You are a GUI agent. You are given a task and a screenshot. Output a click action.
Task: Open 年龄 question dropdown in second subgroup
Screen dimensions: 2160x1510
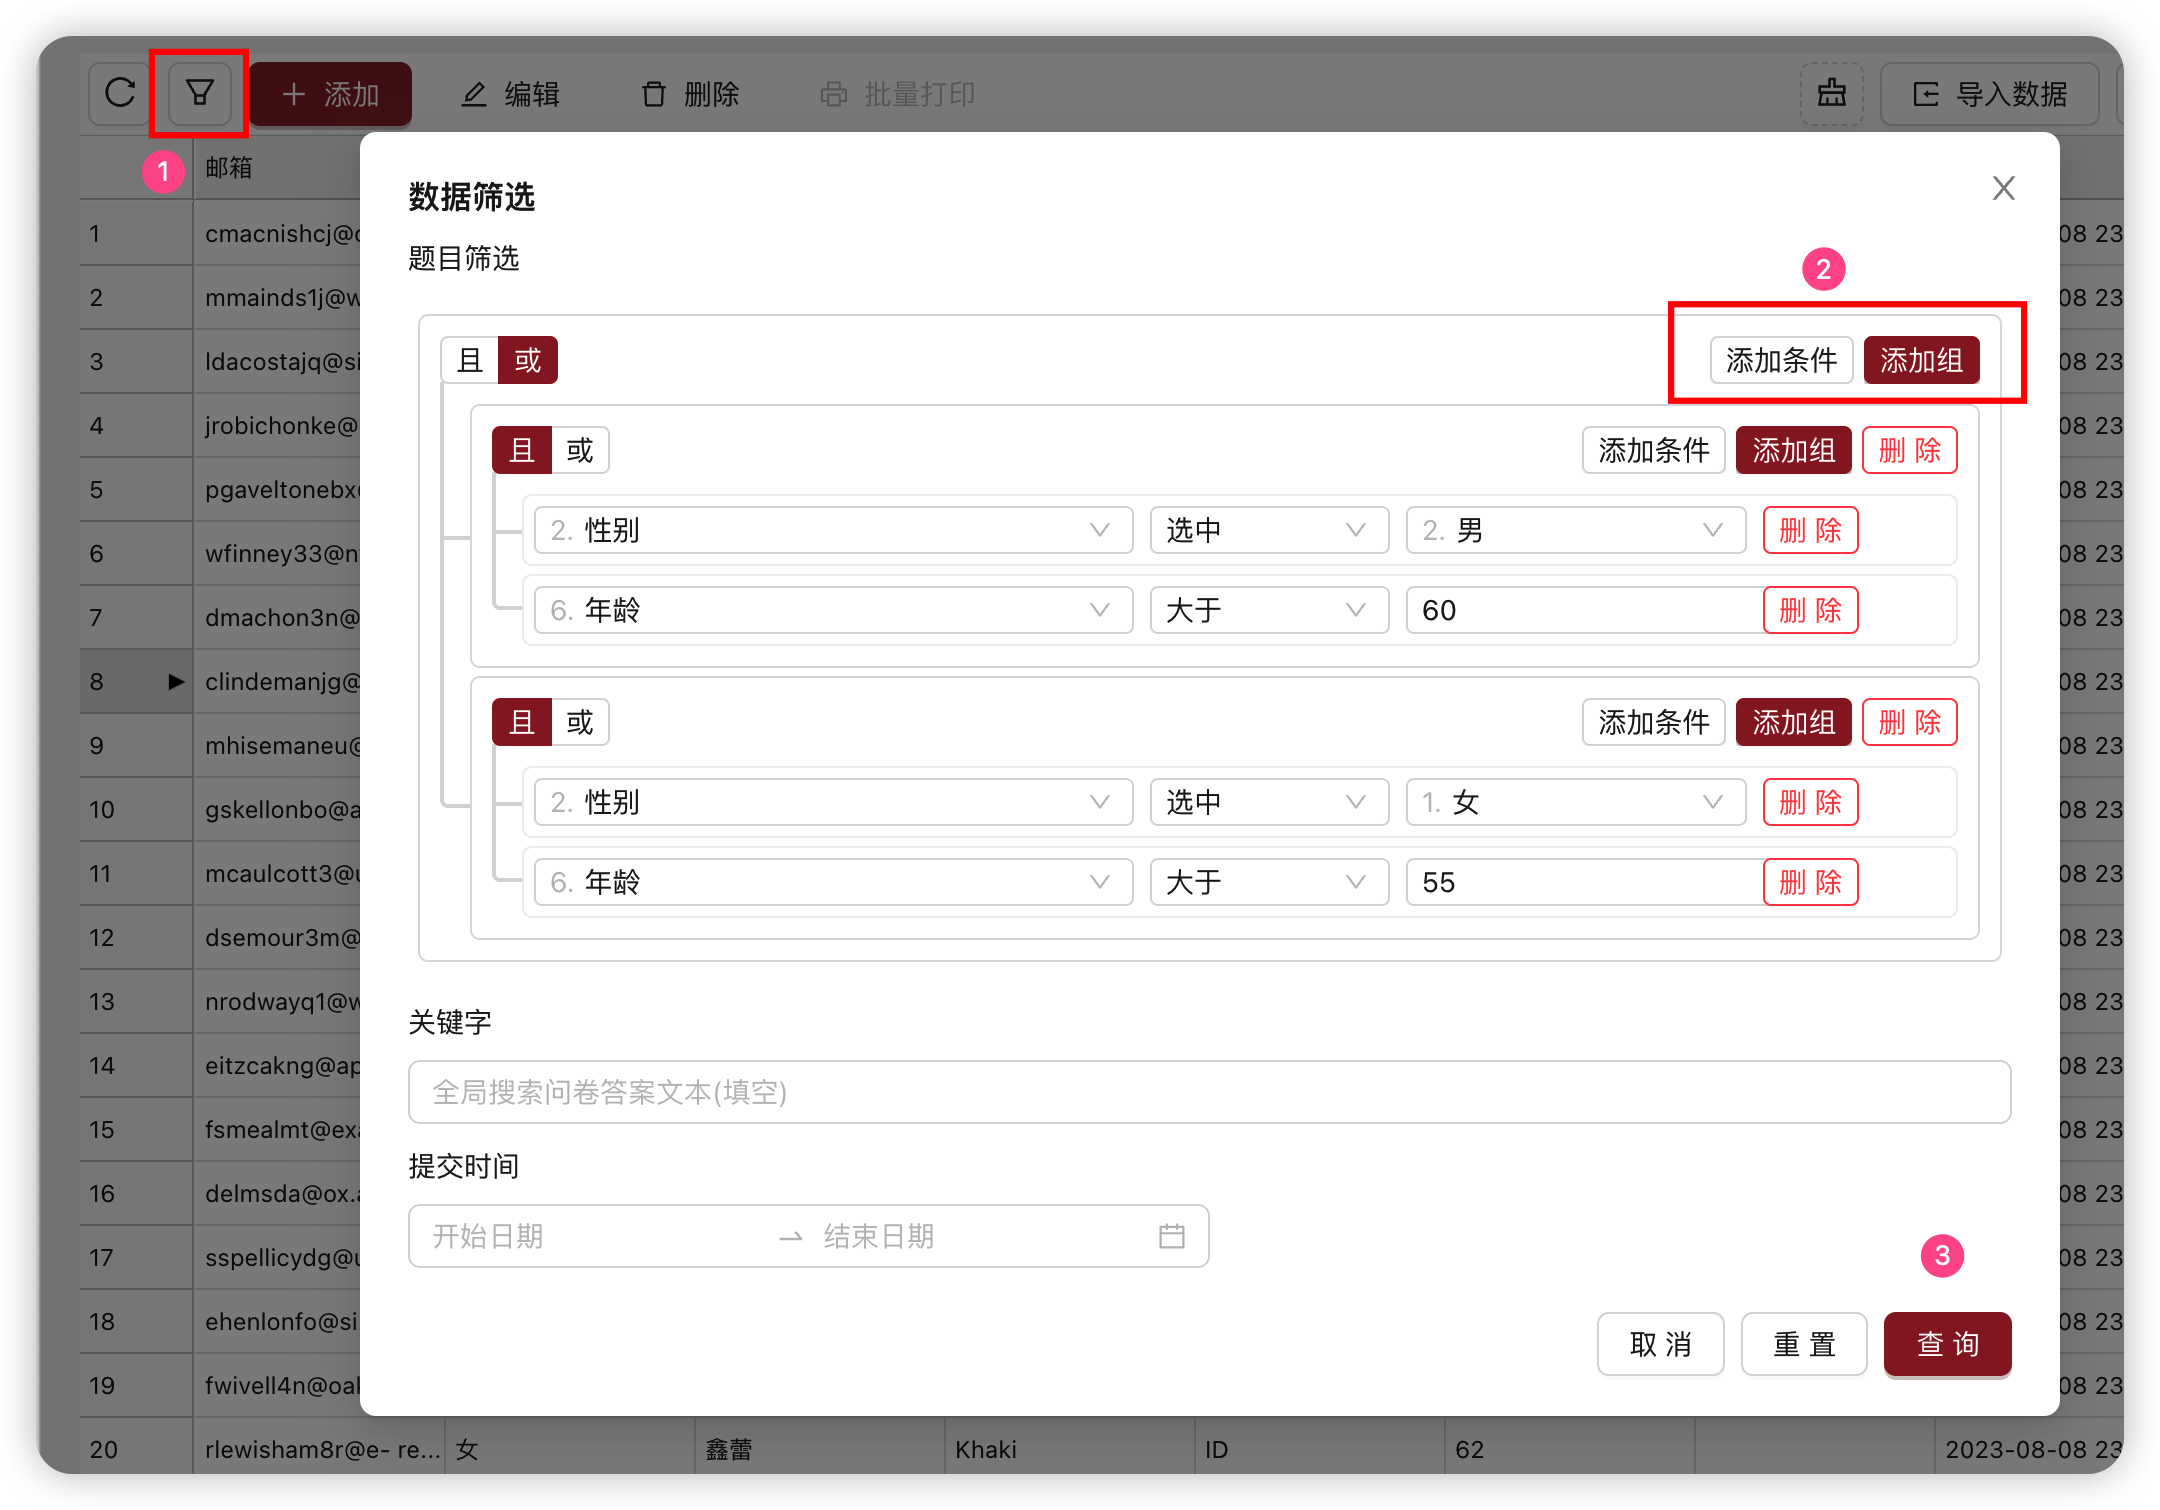pos(833,882)
